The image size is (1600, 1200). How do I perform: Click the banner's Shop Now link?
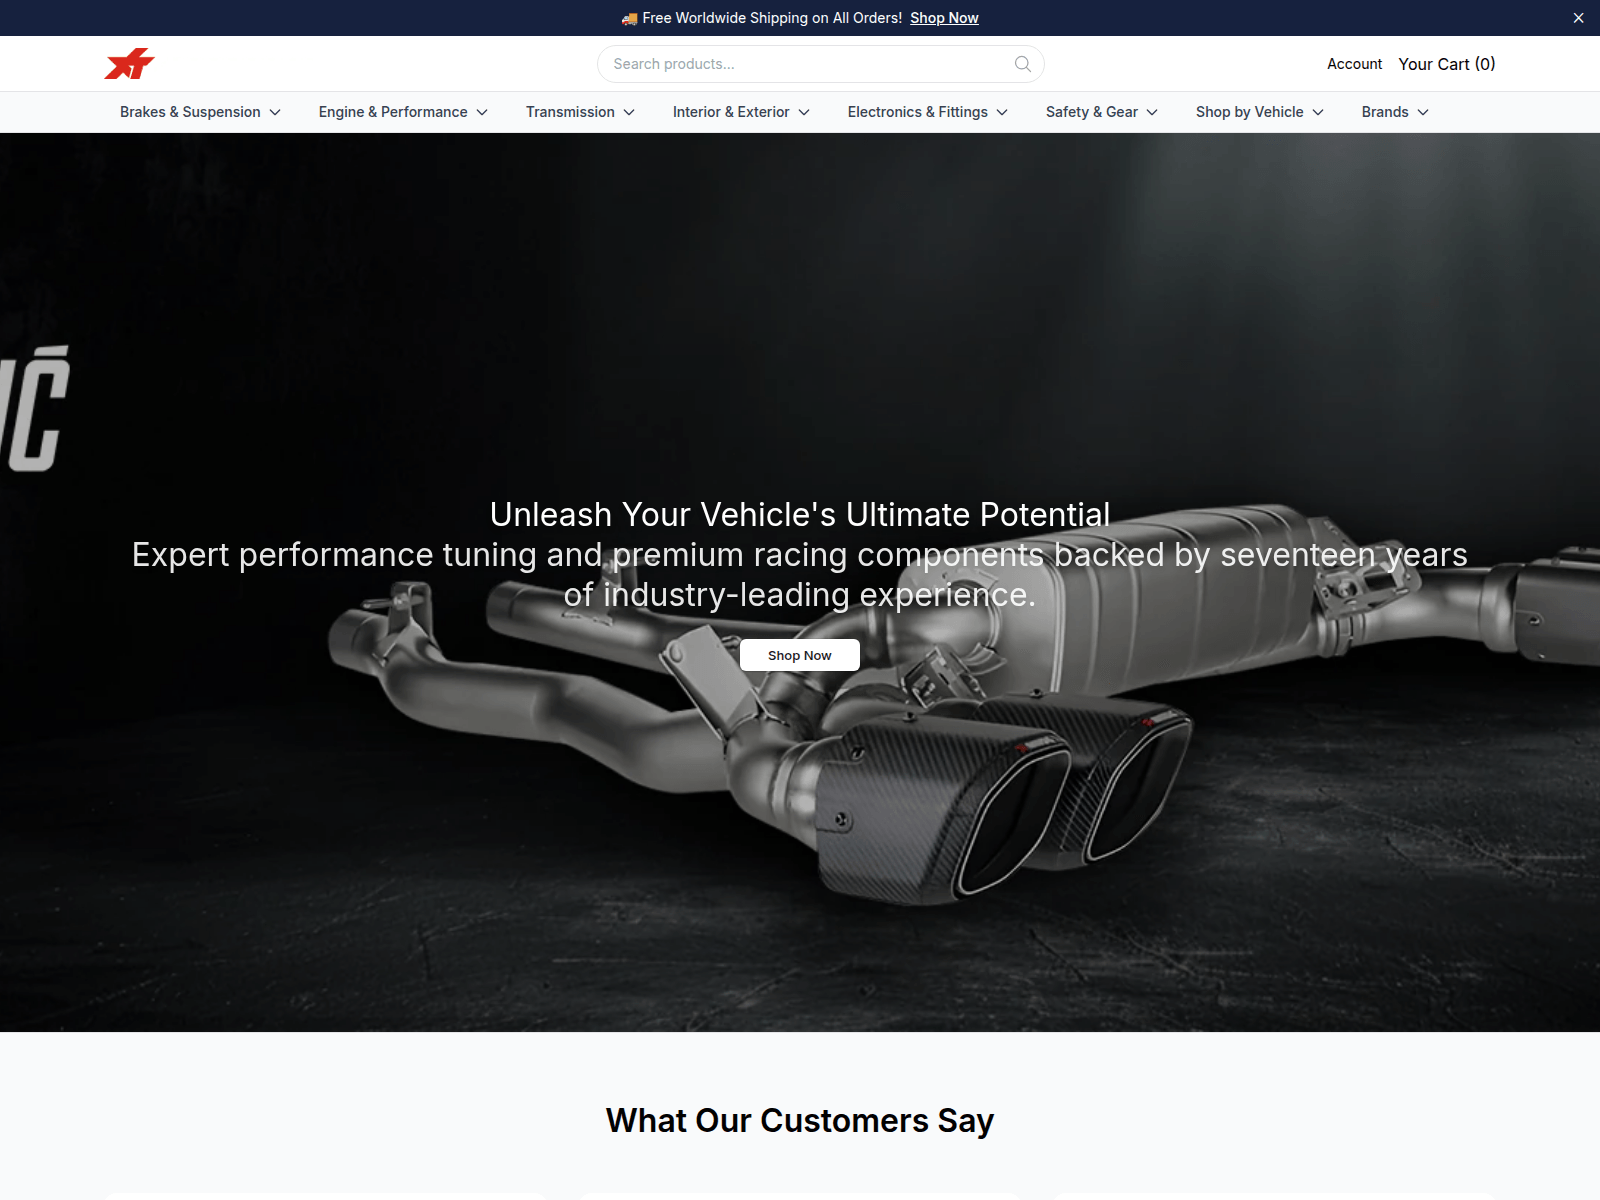click(x=944, y=18)
